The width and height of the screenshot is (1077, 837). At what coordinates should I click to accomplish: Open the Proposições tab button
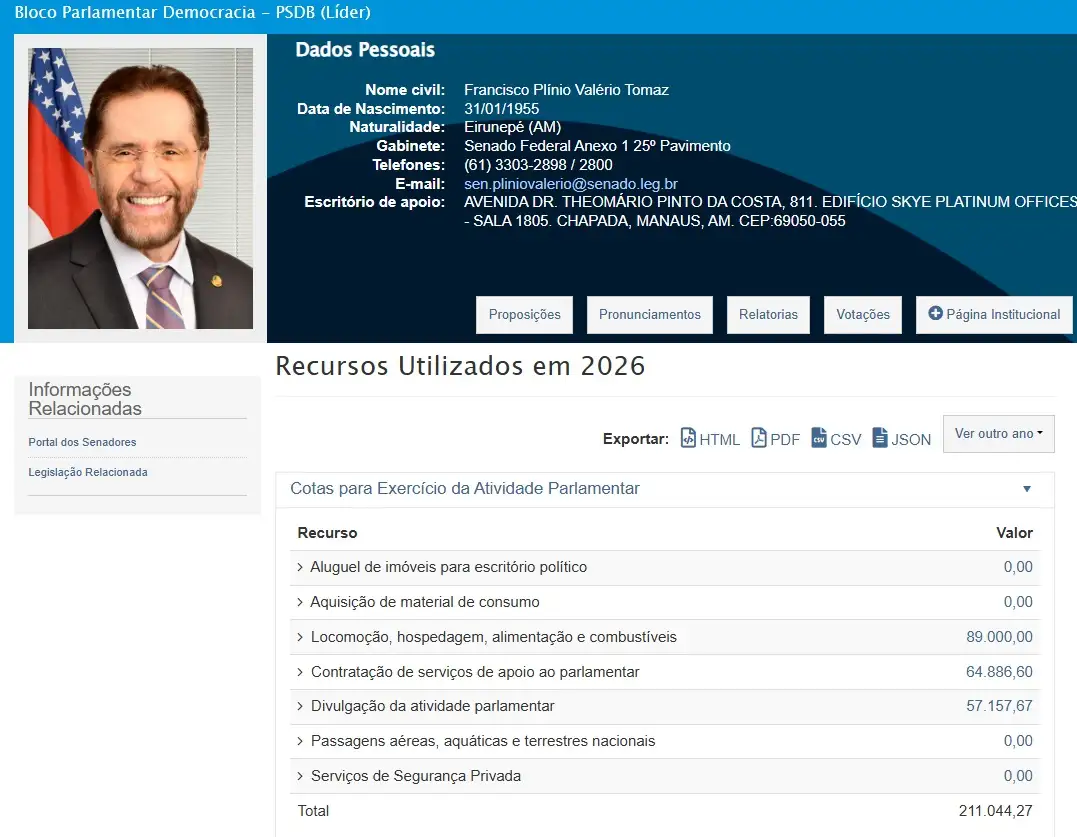524,314
